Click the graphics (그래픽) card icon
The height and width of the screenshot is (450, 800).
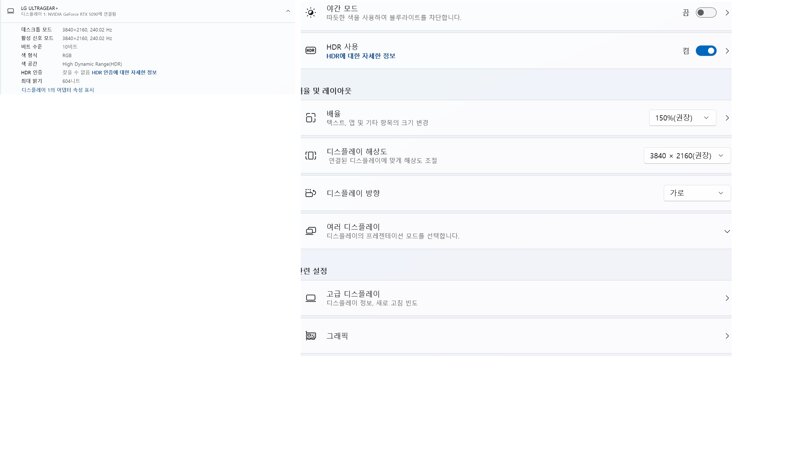pos(311,336)
